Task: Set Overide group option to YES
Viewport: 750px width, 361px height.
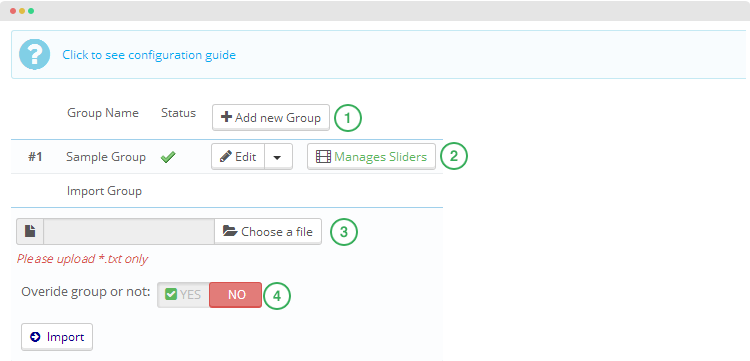Action: pyautogui.click(x=183, y=295)
